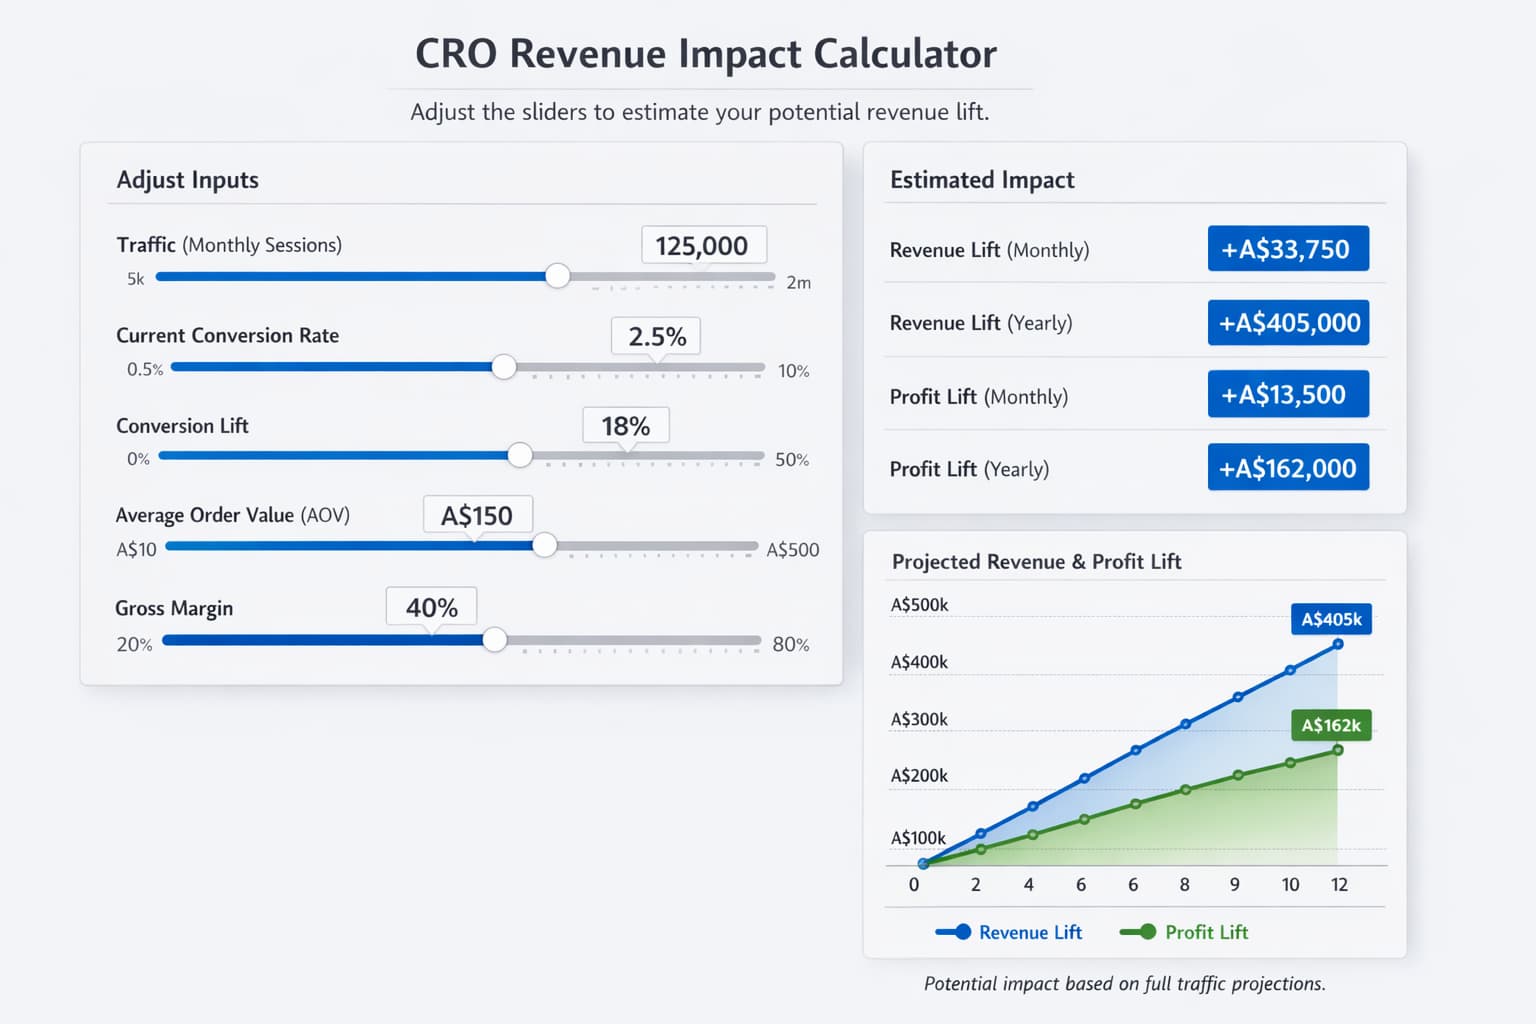
Task: Click the +A$33,750 monthly revenue badge
Action: tap(1288, 249)
